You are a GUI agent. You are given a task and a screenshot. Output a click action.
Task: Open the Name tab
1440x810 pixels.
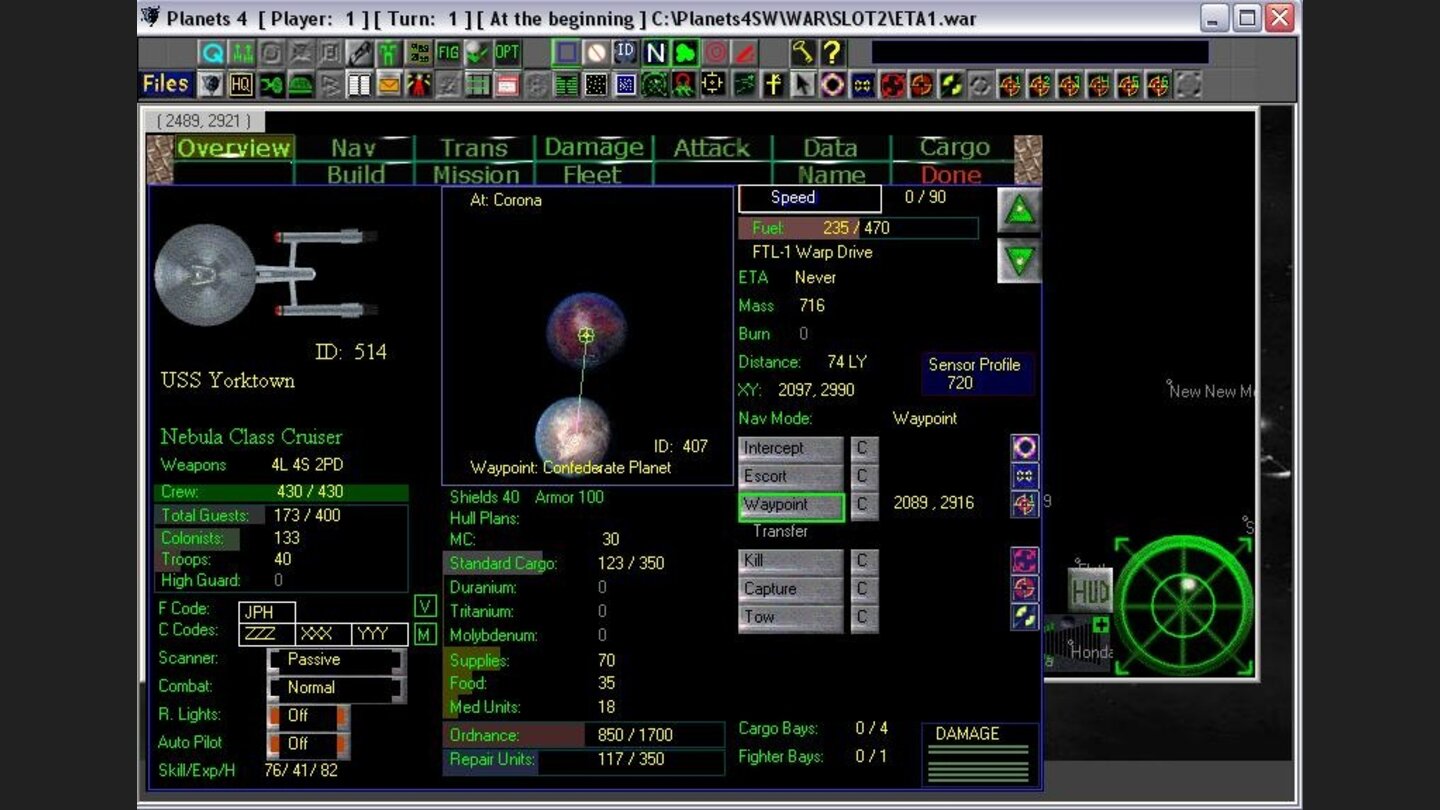pos(831,175)
